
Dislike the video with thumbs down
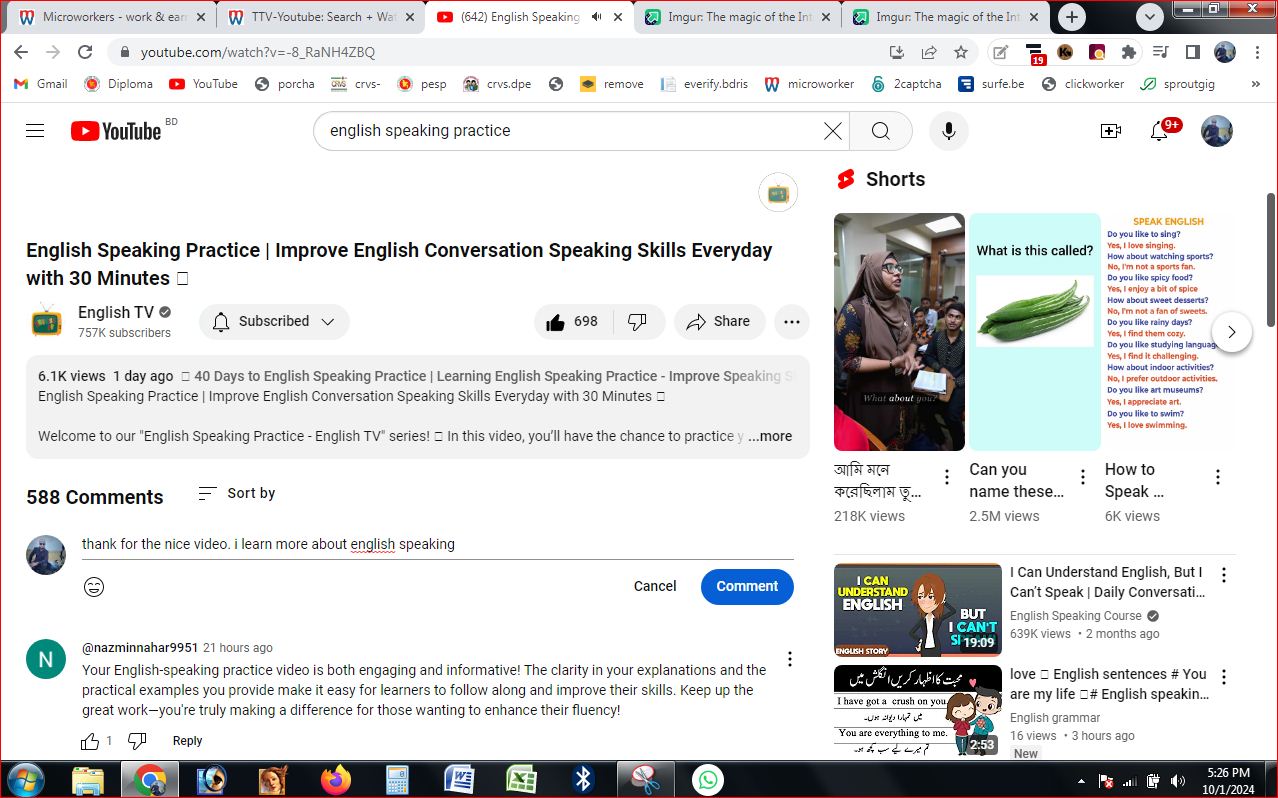(x=638, y=322)
